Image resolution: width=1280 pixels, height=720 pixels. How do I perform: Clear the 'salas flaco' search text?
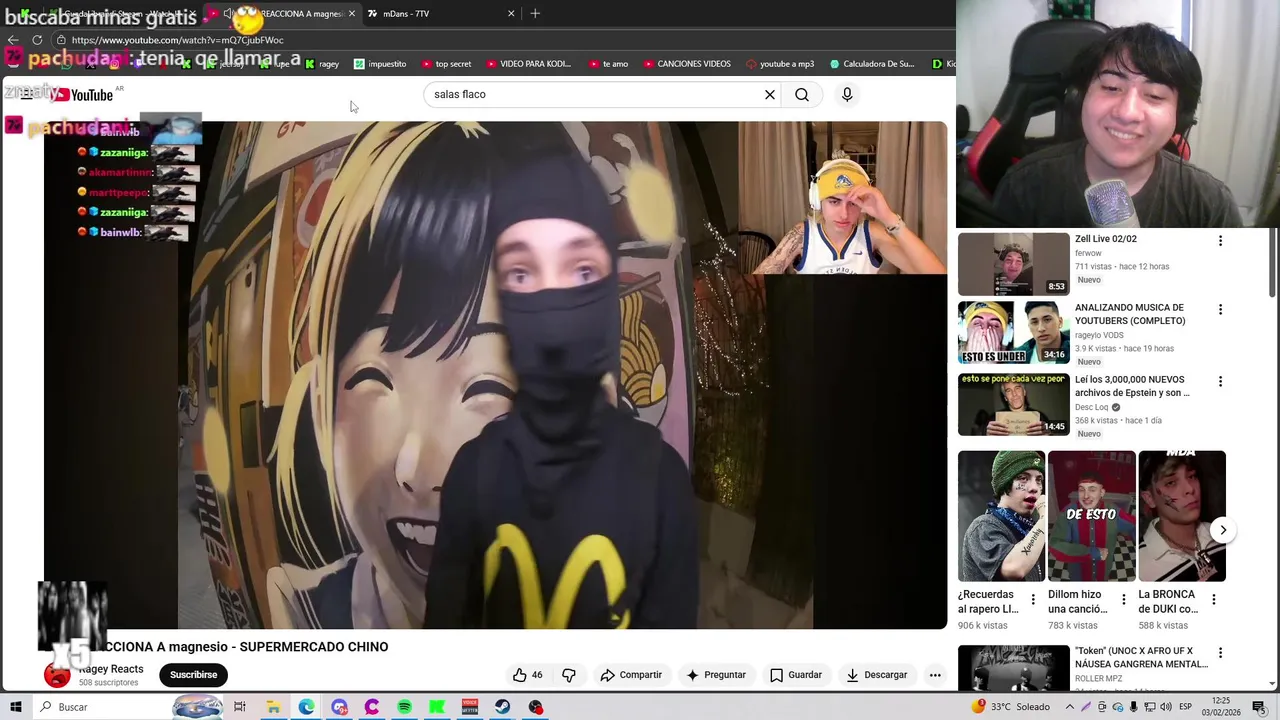pos(770,95)
